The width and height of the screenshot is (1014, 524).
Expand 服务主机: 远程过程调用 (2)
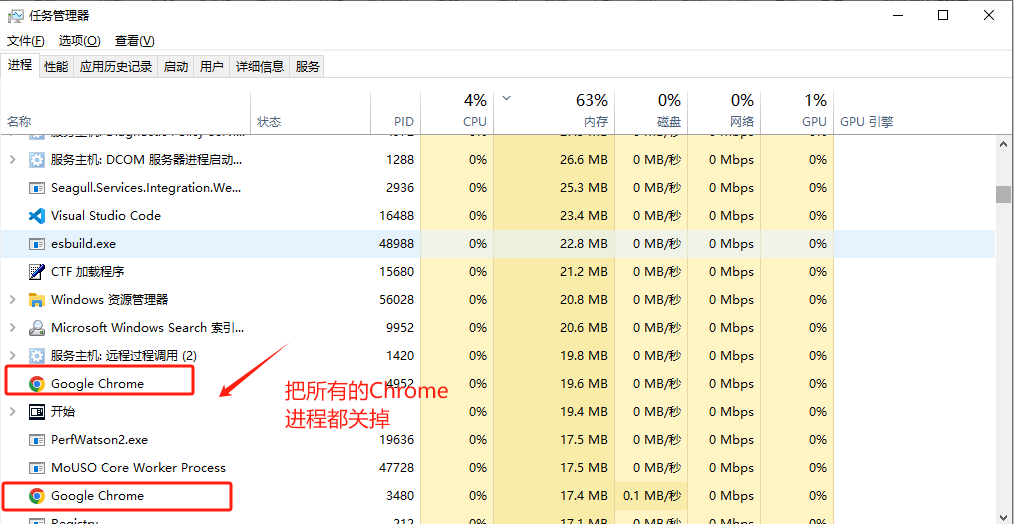(x=12, y=356)
